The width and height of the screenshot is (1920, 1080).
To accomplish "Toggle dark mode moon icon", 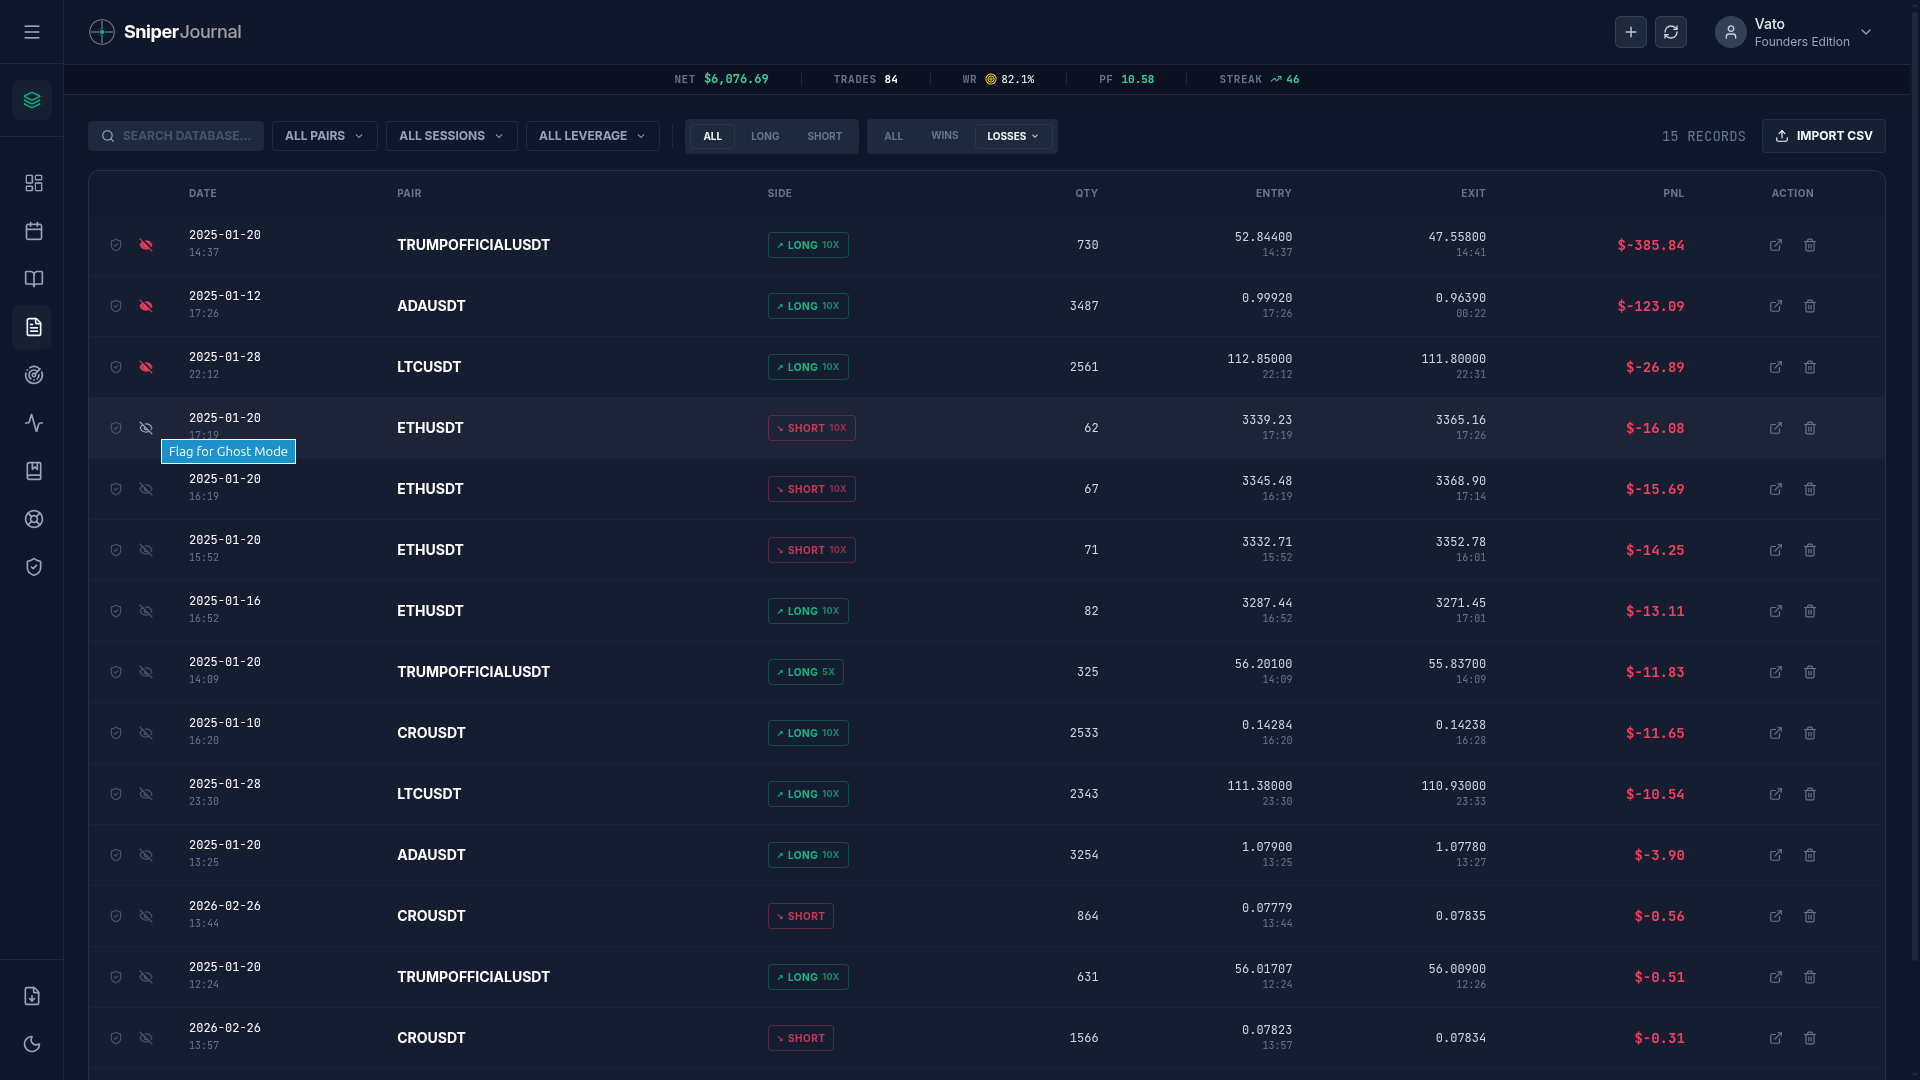I will 32,1044.
